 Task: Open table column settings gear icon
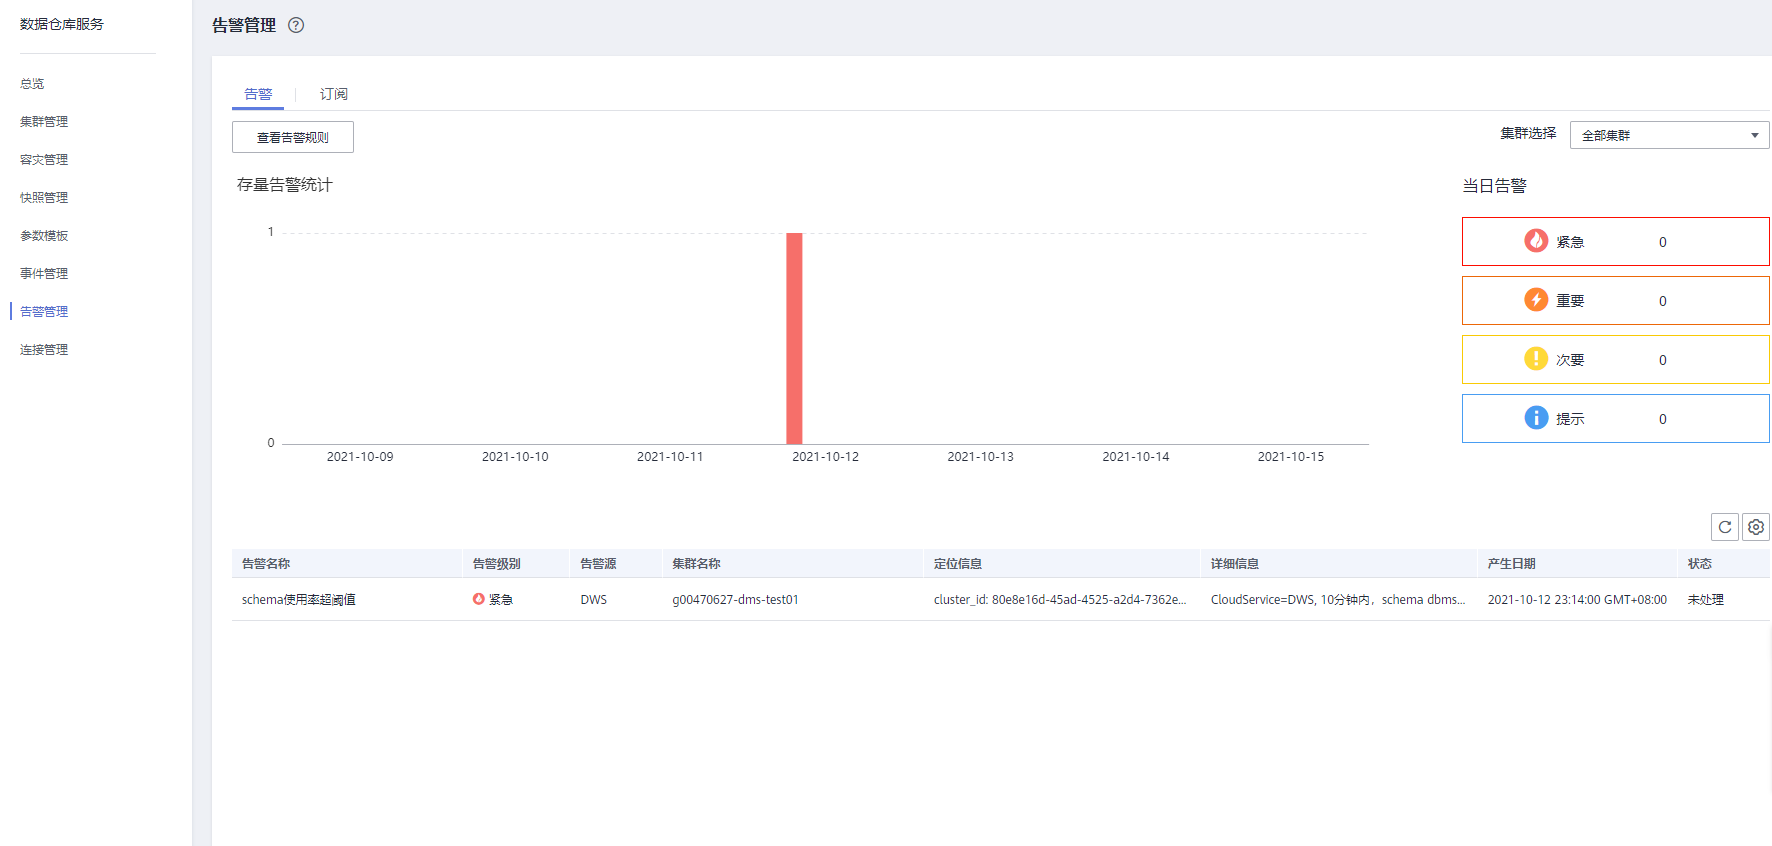[x=1756, y=527]
